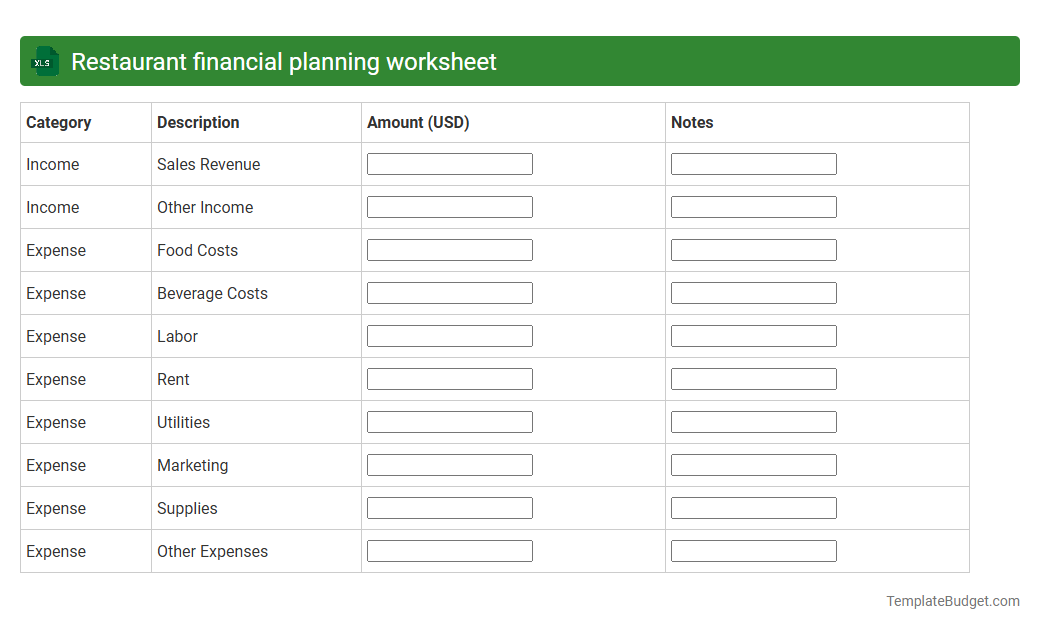Click the Utilities notes field
1040x630 pixels.
(753, 421)
